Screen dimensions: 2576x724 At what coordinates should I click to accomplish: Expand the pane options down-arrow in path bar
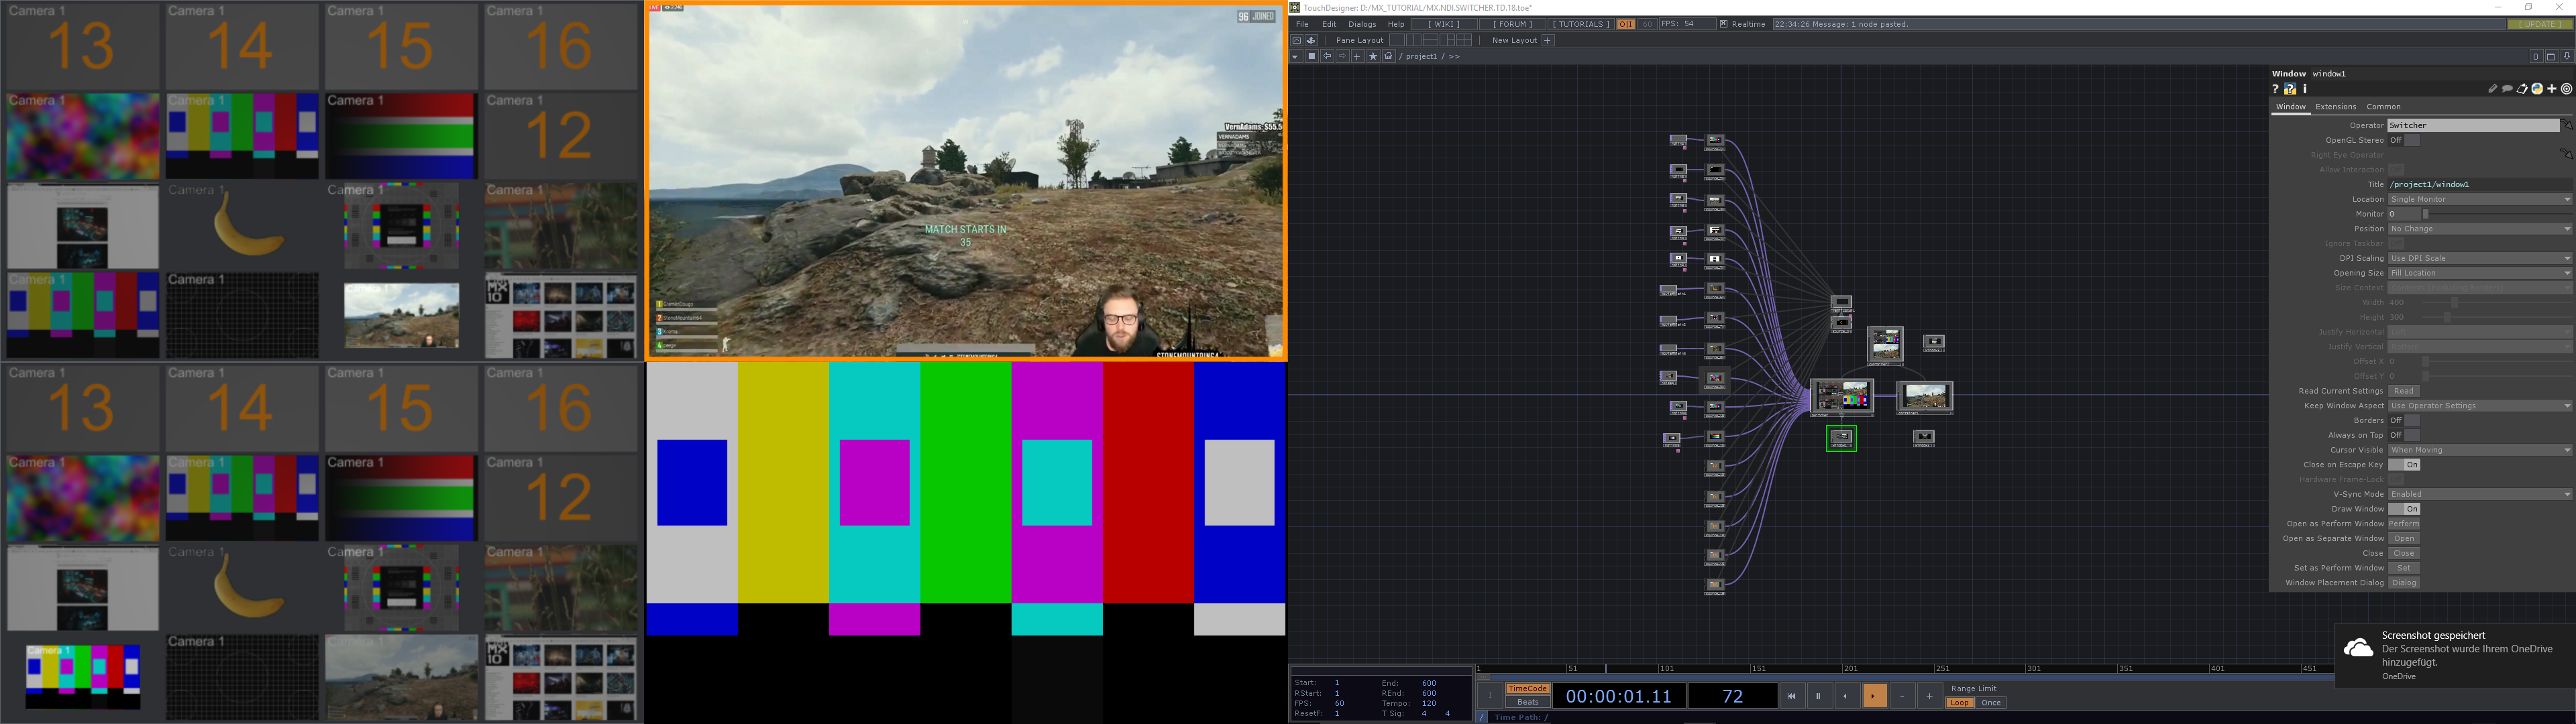point(1295,57)
